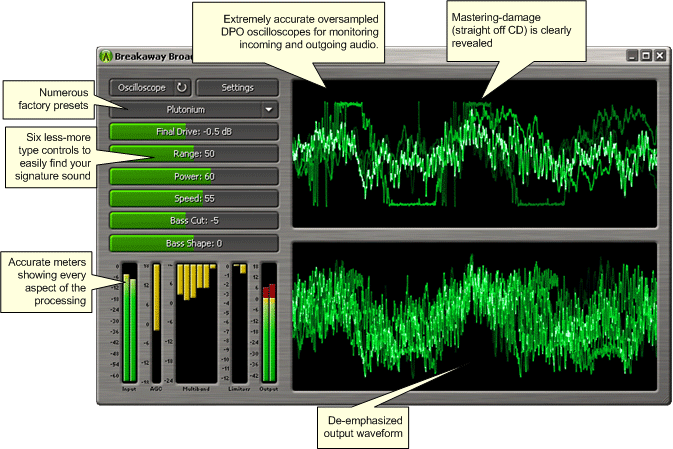This screenshot has height=449, width=673.
Task: Adjust the Bass Cut -5 slider
Action: (194, 221)
